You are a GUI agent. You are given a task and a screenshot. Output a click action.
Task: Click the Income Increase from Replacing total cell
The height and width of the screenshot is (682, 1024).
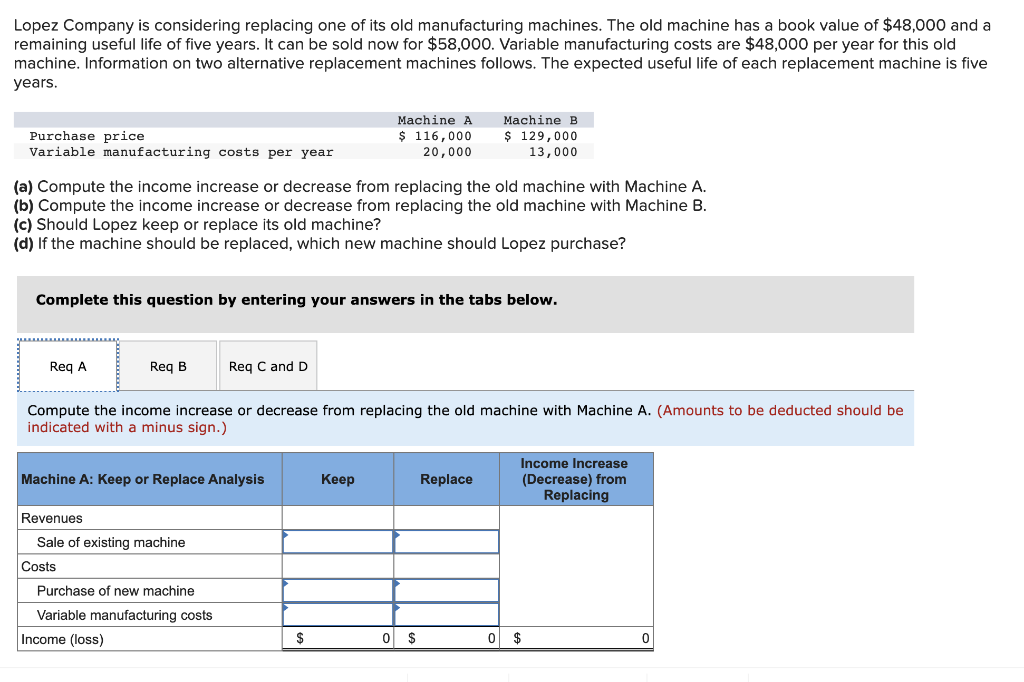pyautogui.click(x=576, y=638)
